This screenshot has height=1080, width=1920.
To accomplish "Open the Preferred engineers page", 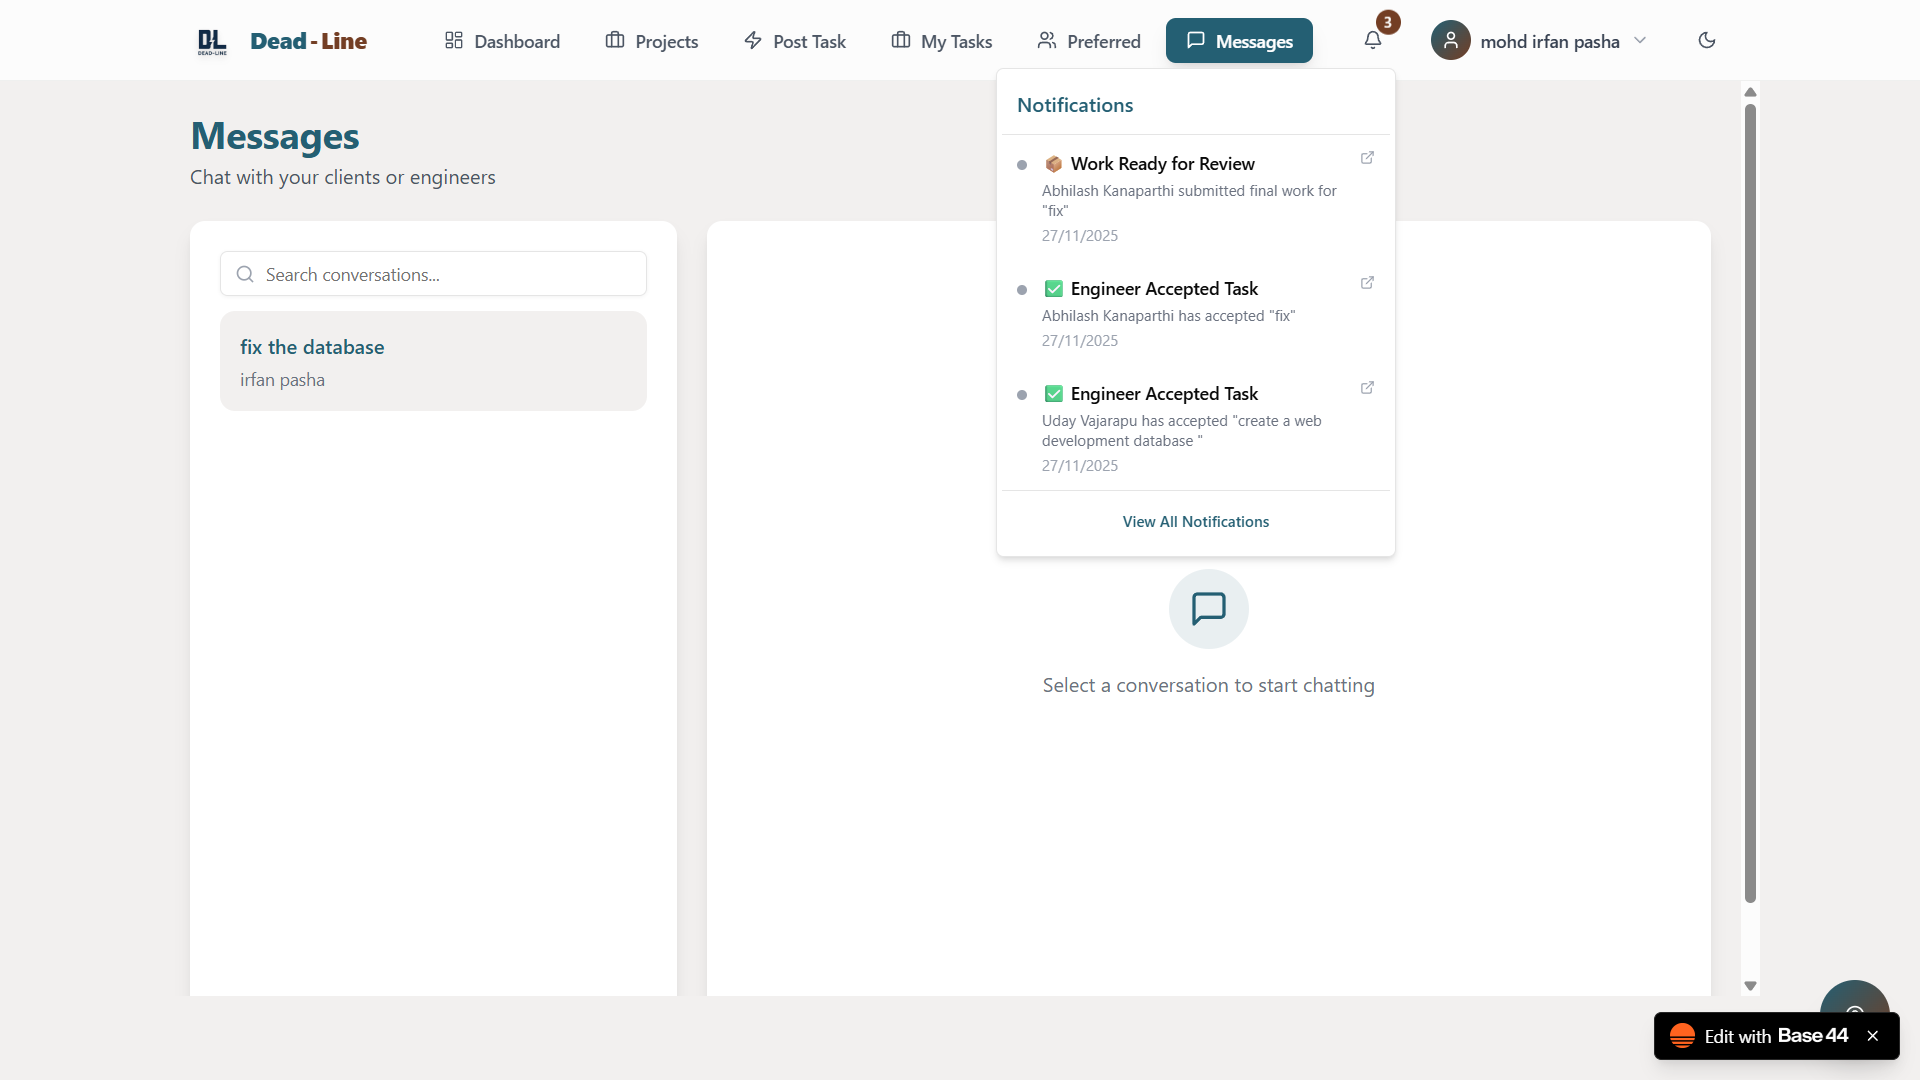I will click(1088, 41).
